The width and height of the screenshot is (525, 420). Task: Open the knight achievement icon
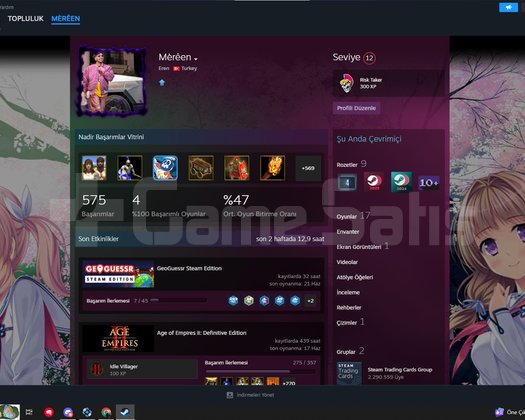[130, 168]
